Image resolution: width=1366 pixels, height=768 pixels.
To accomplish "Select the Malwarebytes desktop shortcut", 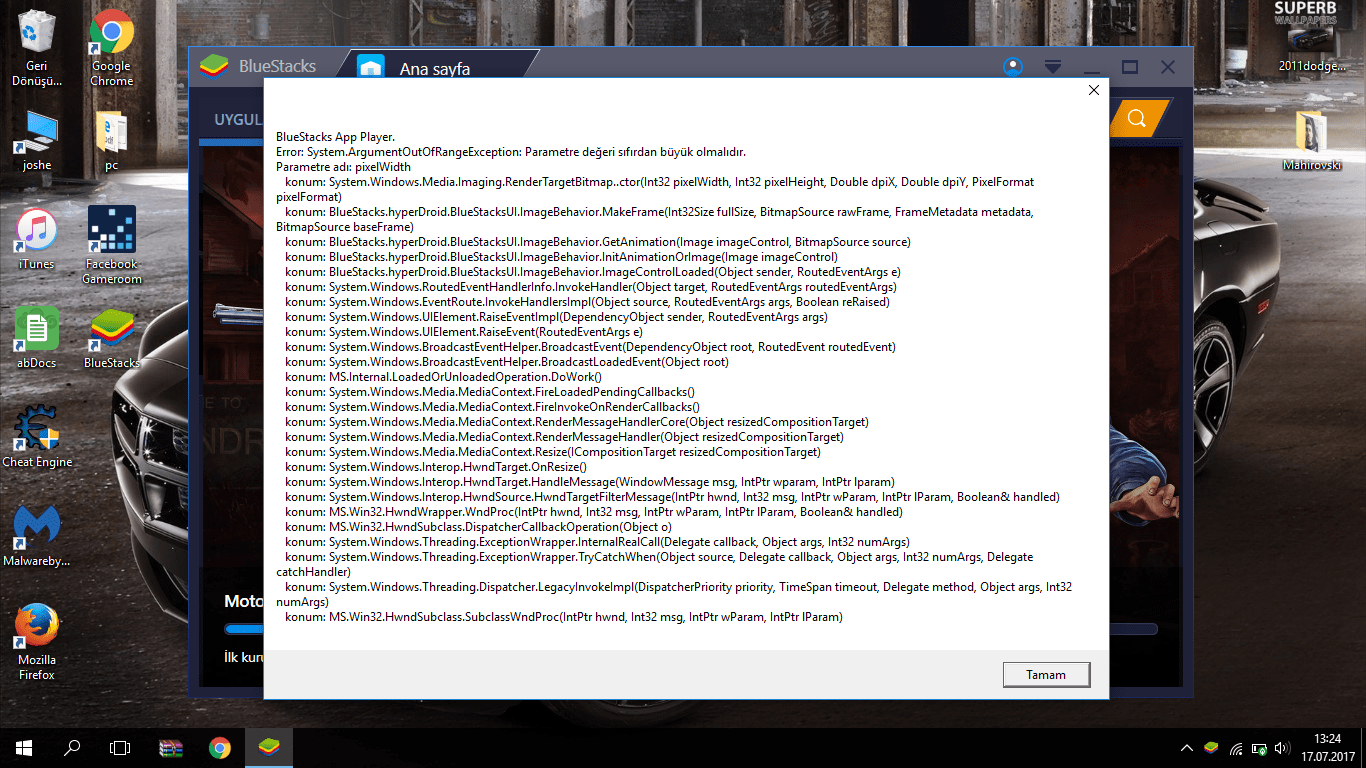I will [37, 536].
